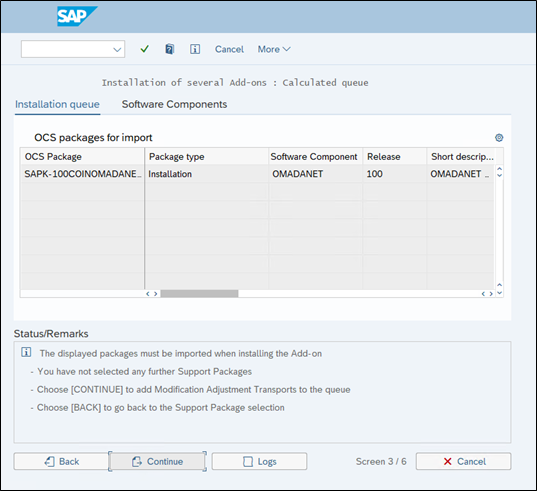Open the online manual help icon

pos(170,49)
